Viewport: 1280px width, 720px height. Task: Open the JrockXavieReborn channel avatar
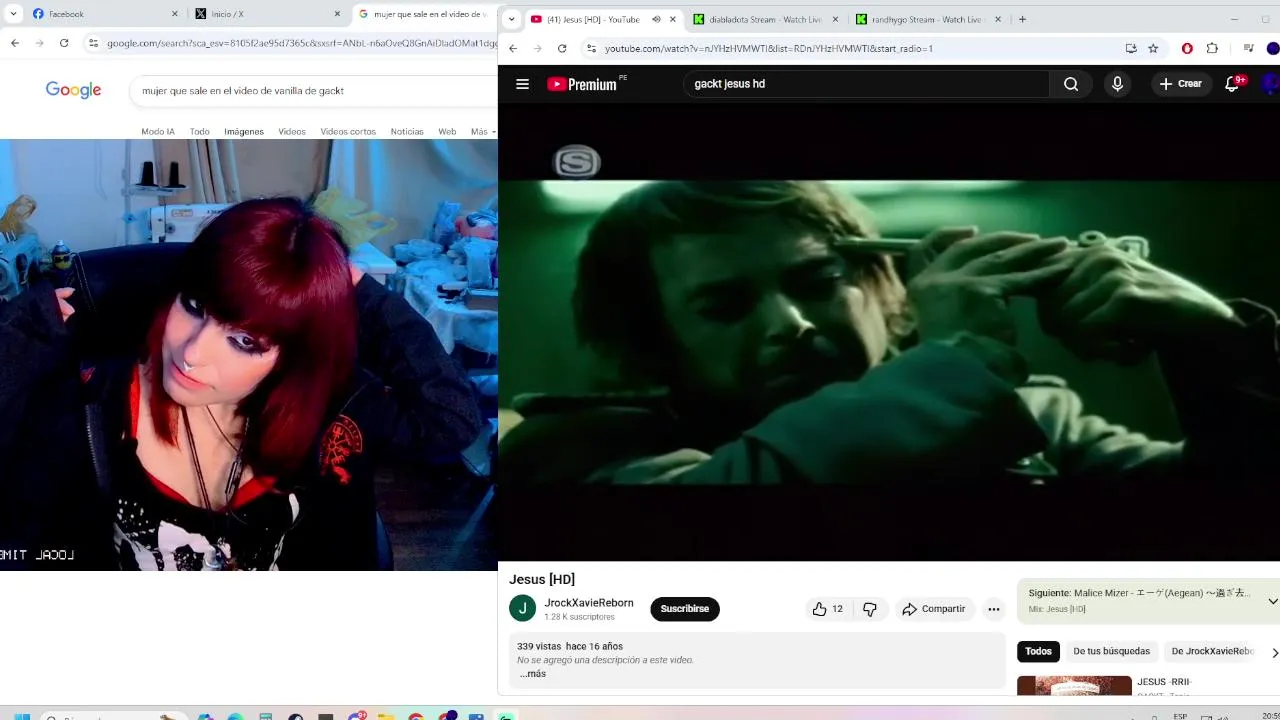tap(522, 608)
